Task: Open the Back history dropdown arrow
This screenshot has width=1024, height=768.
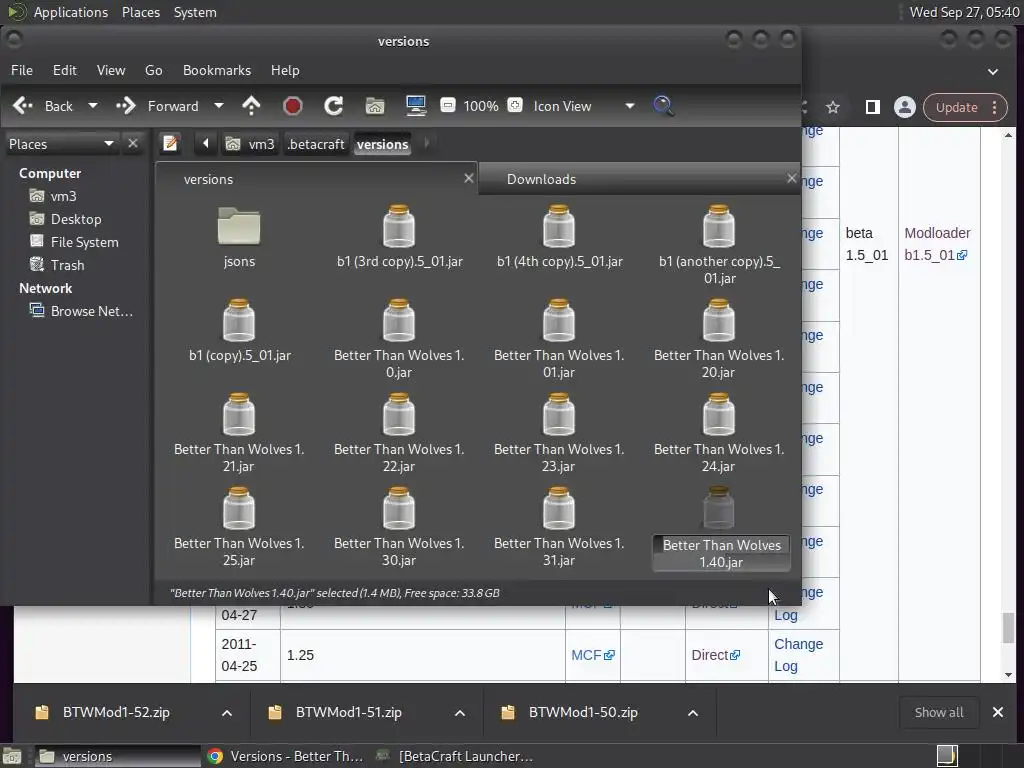Action: pos(93,106)
